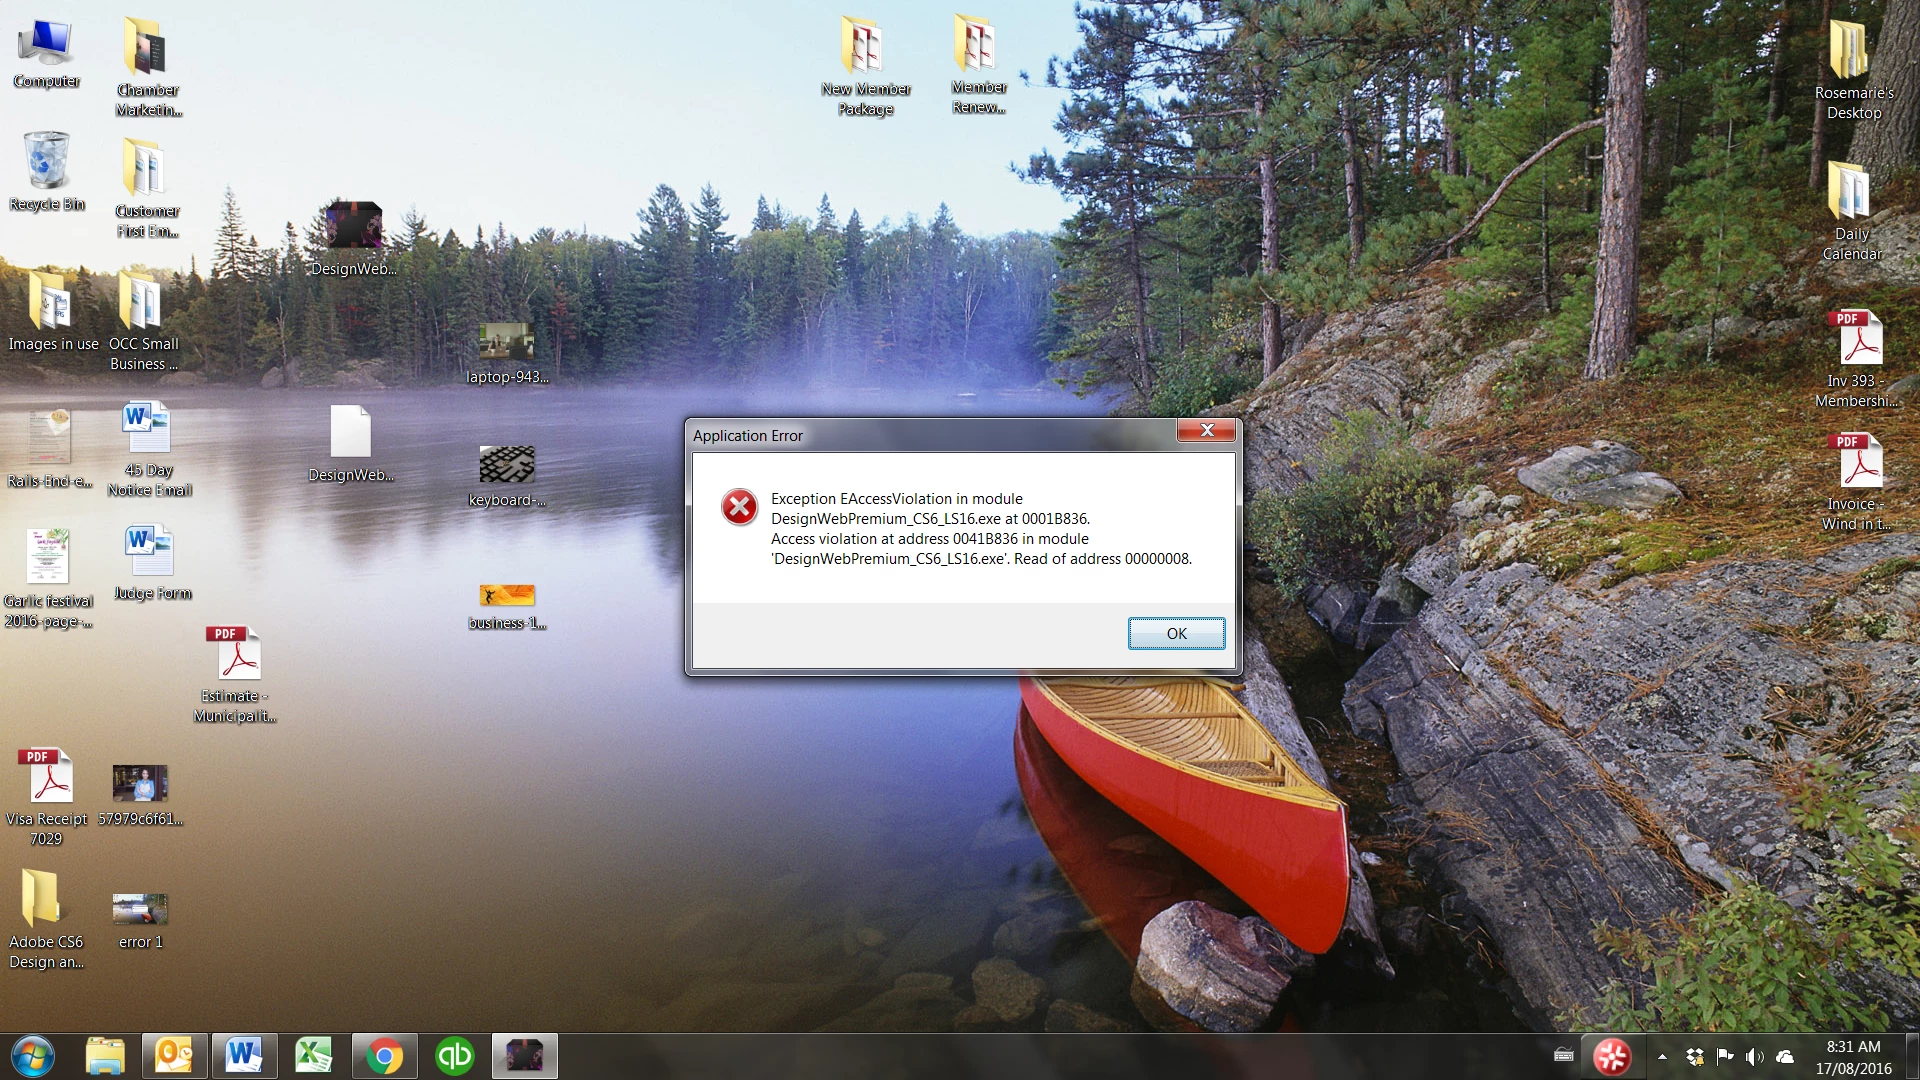Select the Adobe CS6 Design folder
This screenshot has height=1080, width=1920.
[x=42, y=898]
